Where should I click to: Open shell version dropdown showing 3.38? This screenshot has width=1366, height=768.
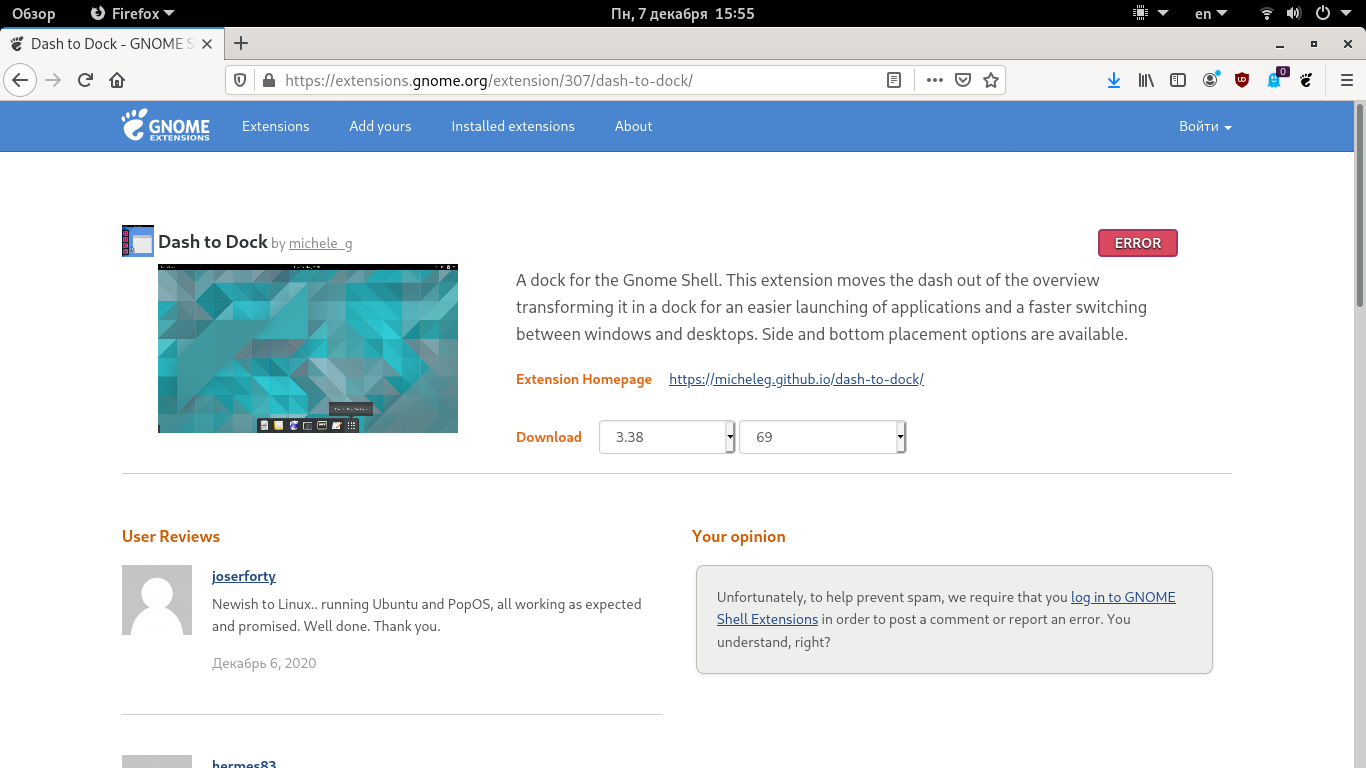(x=668, y=437)
